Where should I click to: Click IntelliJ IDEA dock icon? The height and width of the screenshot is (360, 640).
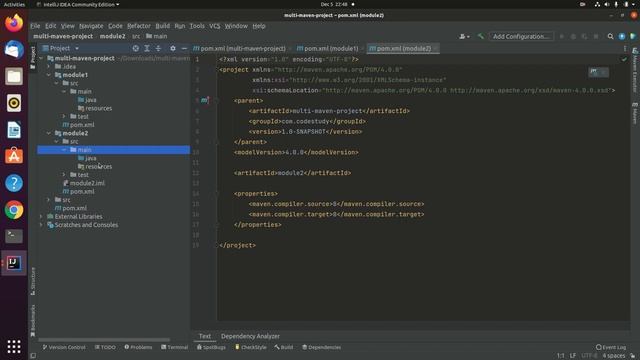(14, 263)
